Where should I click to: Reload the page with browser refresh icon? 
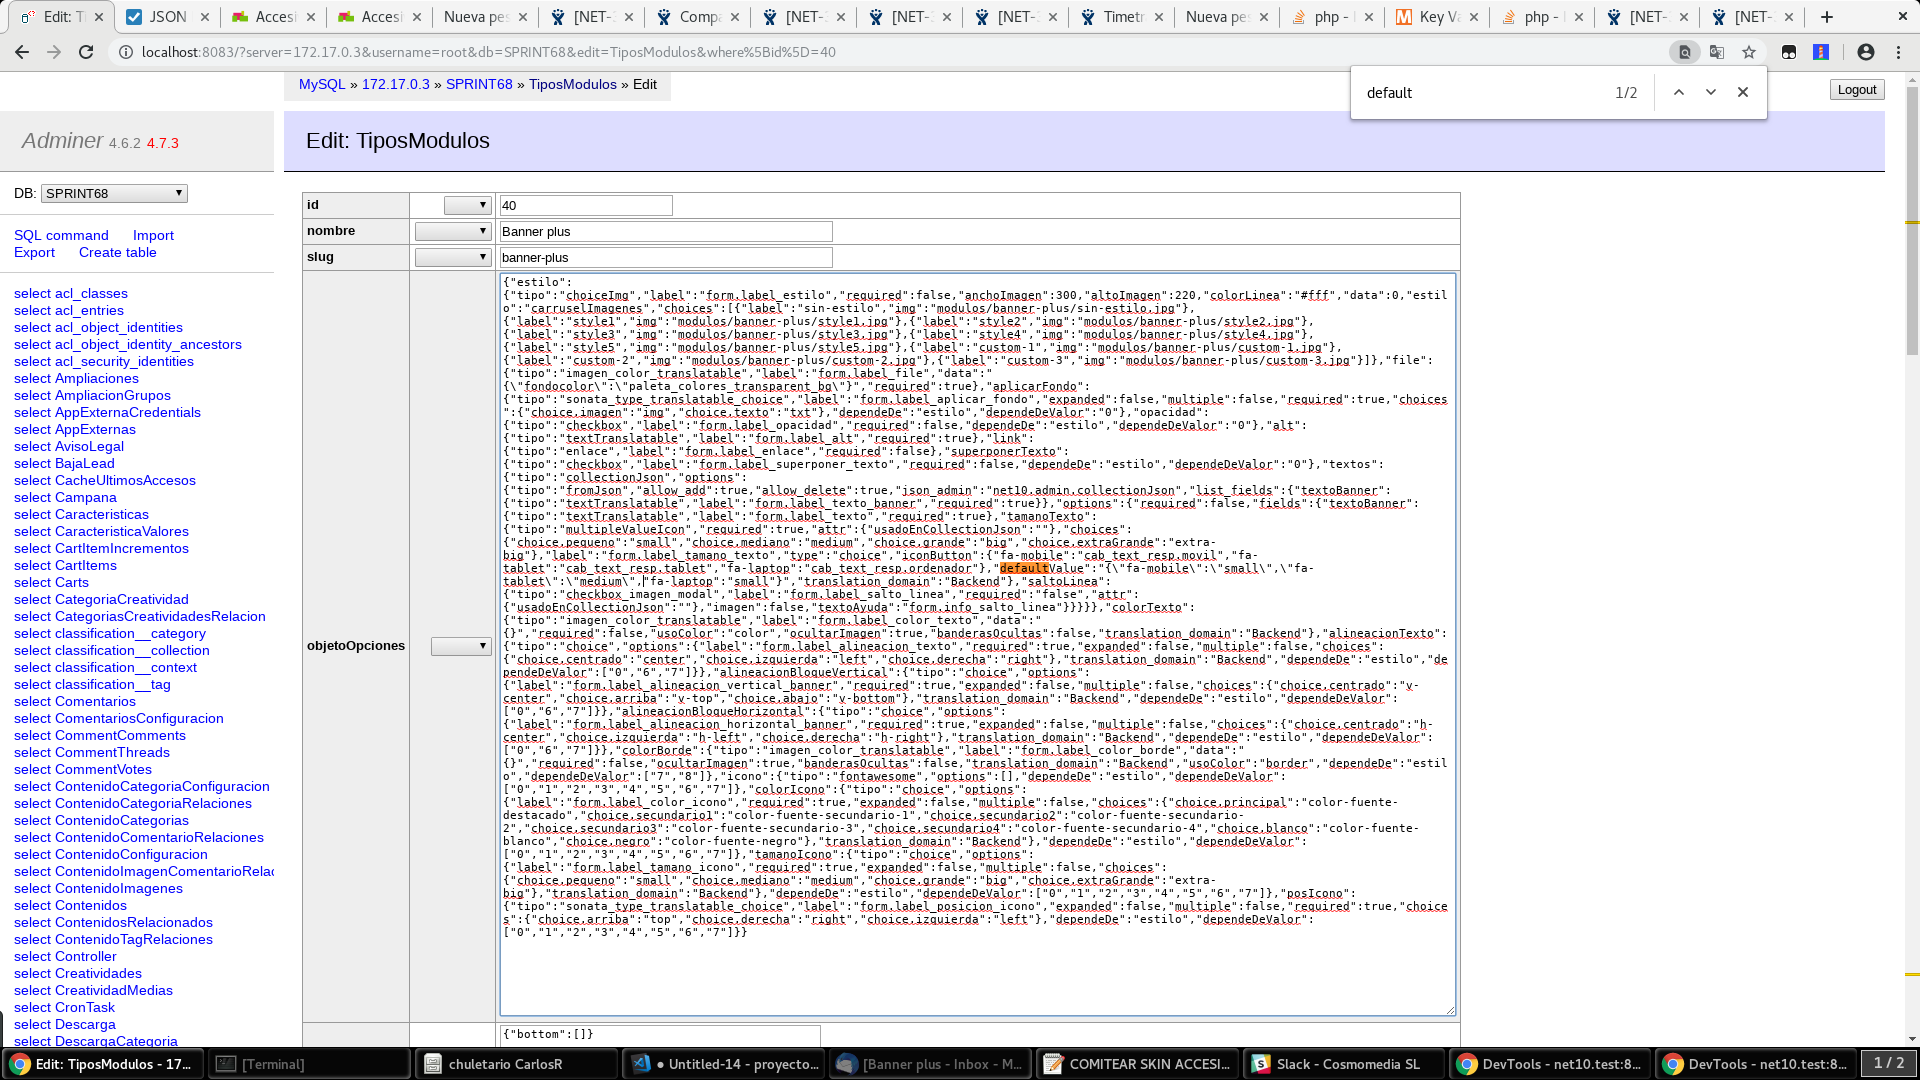click(x=86, y=52)
